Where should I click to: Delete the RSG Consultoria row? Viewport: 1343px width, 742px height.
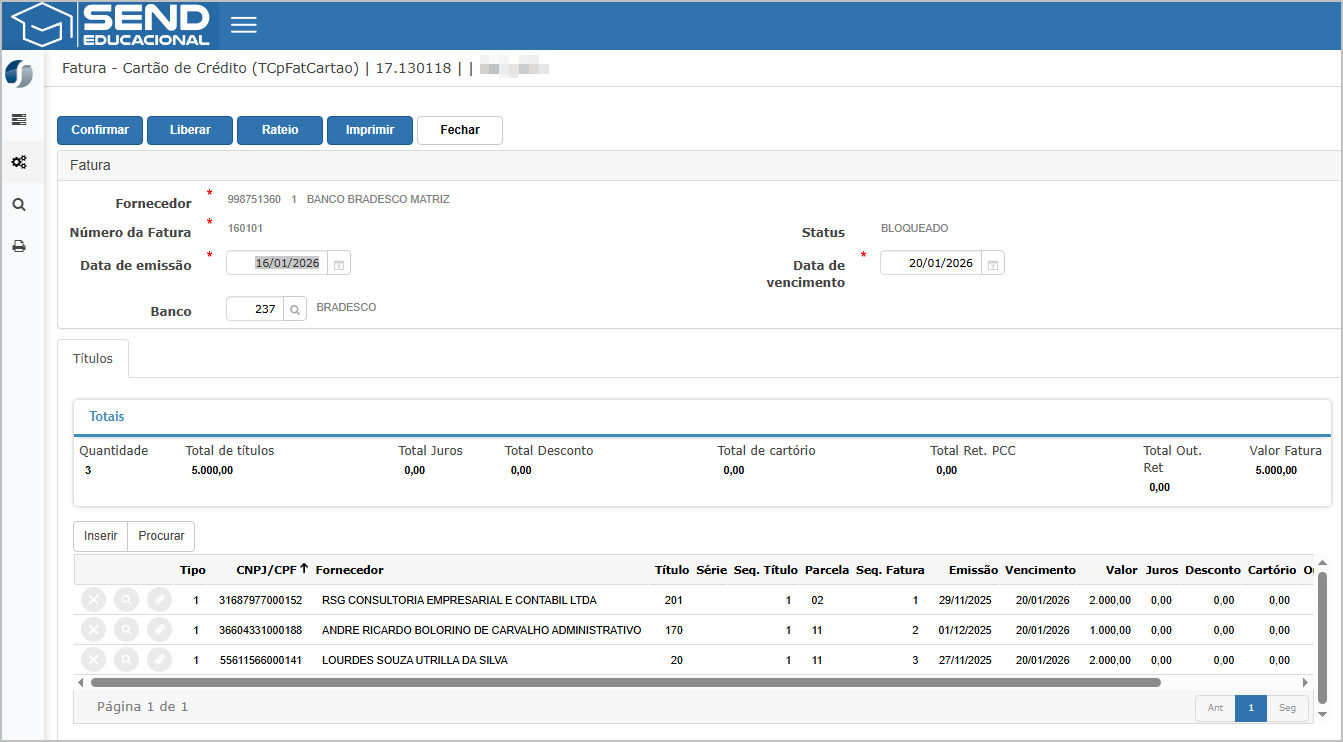[92, 600]
